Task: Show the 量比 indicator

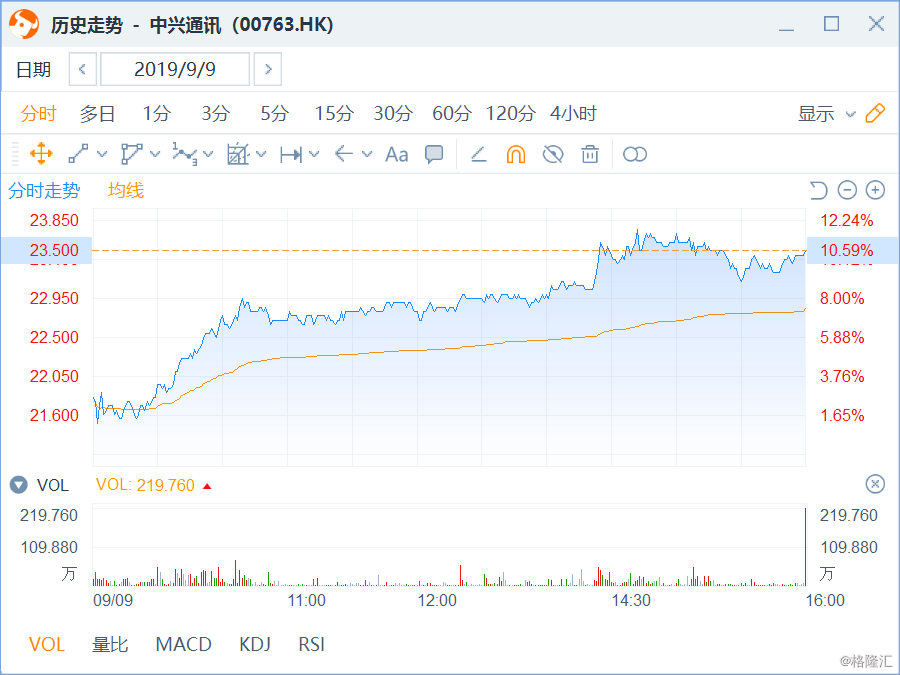Action: (110, 644)
